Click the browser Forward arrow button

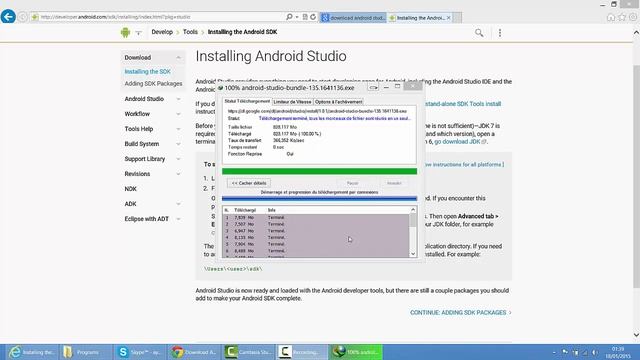click(x=22, y=17)
